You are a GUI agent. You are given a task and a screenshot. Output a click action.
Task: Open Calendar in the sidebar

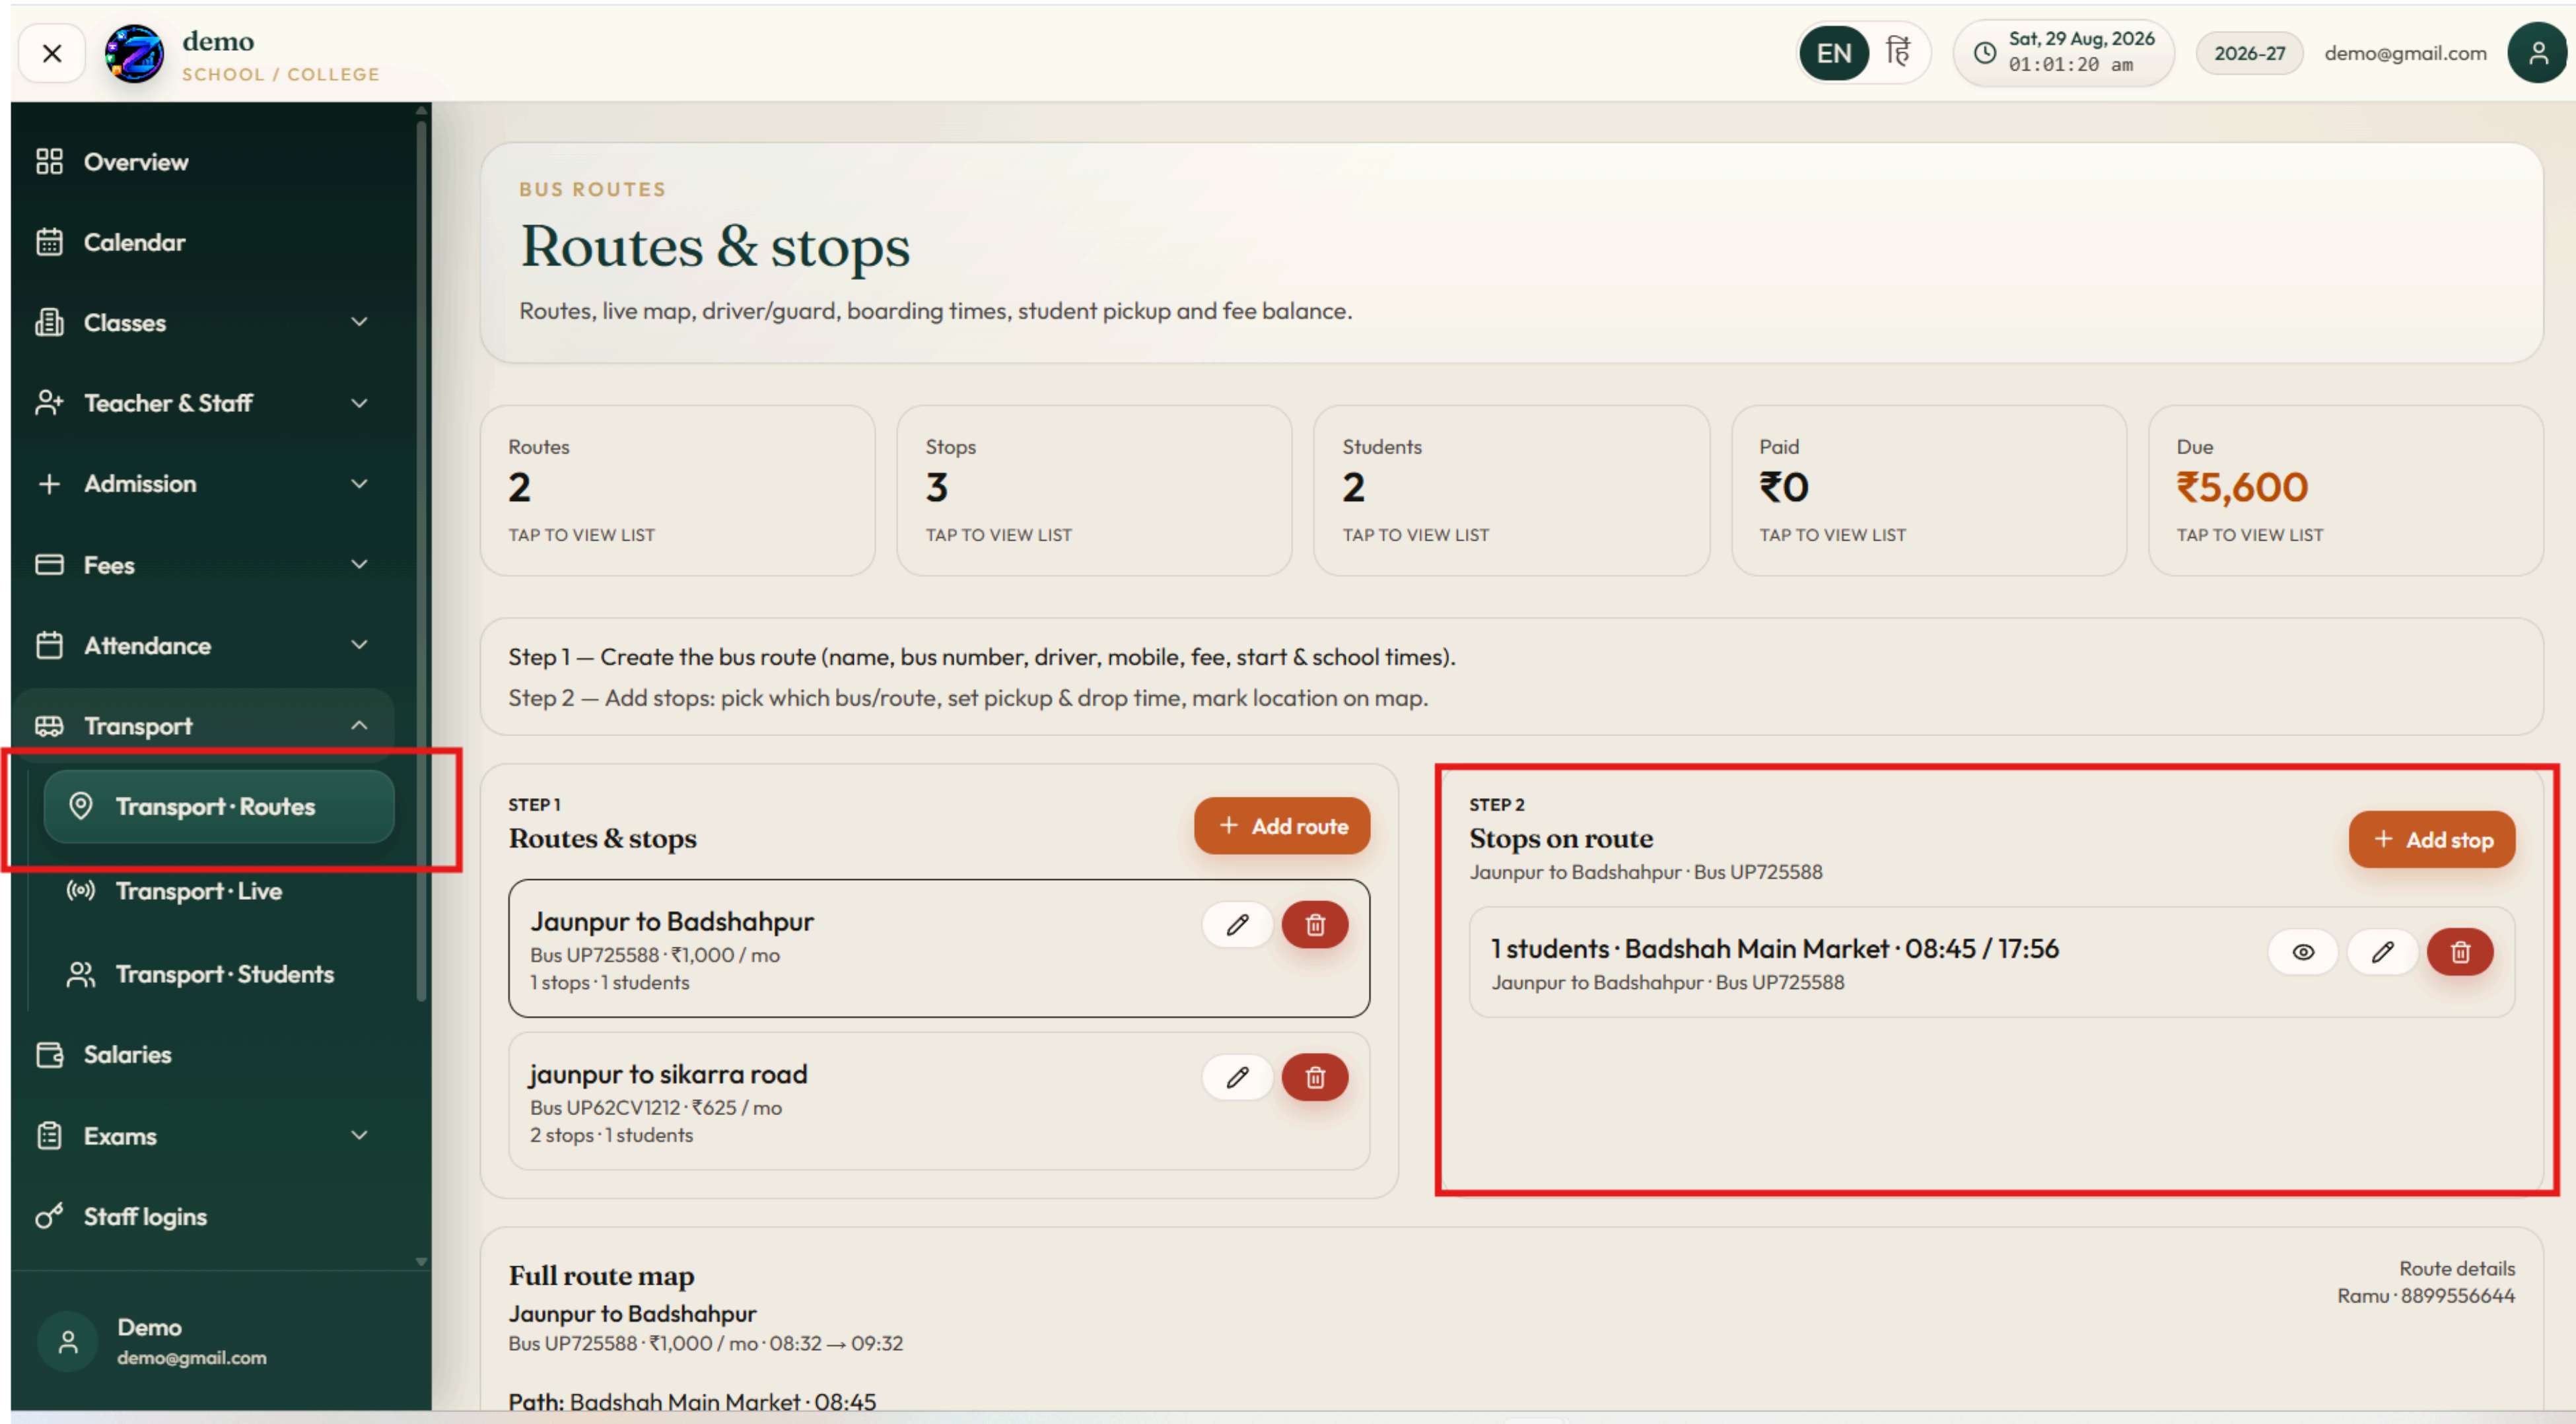[x=203, y=242]
